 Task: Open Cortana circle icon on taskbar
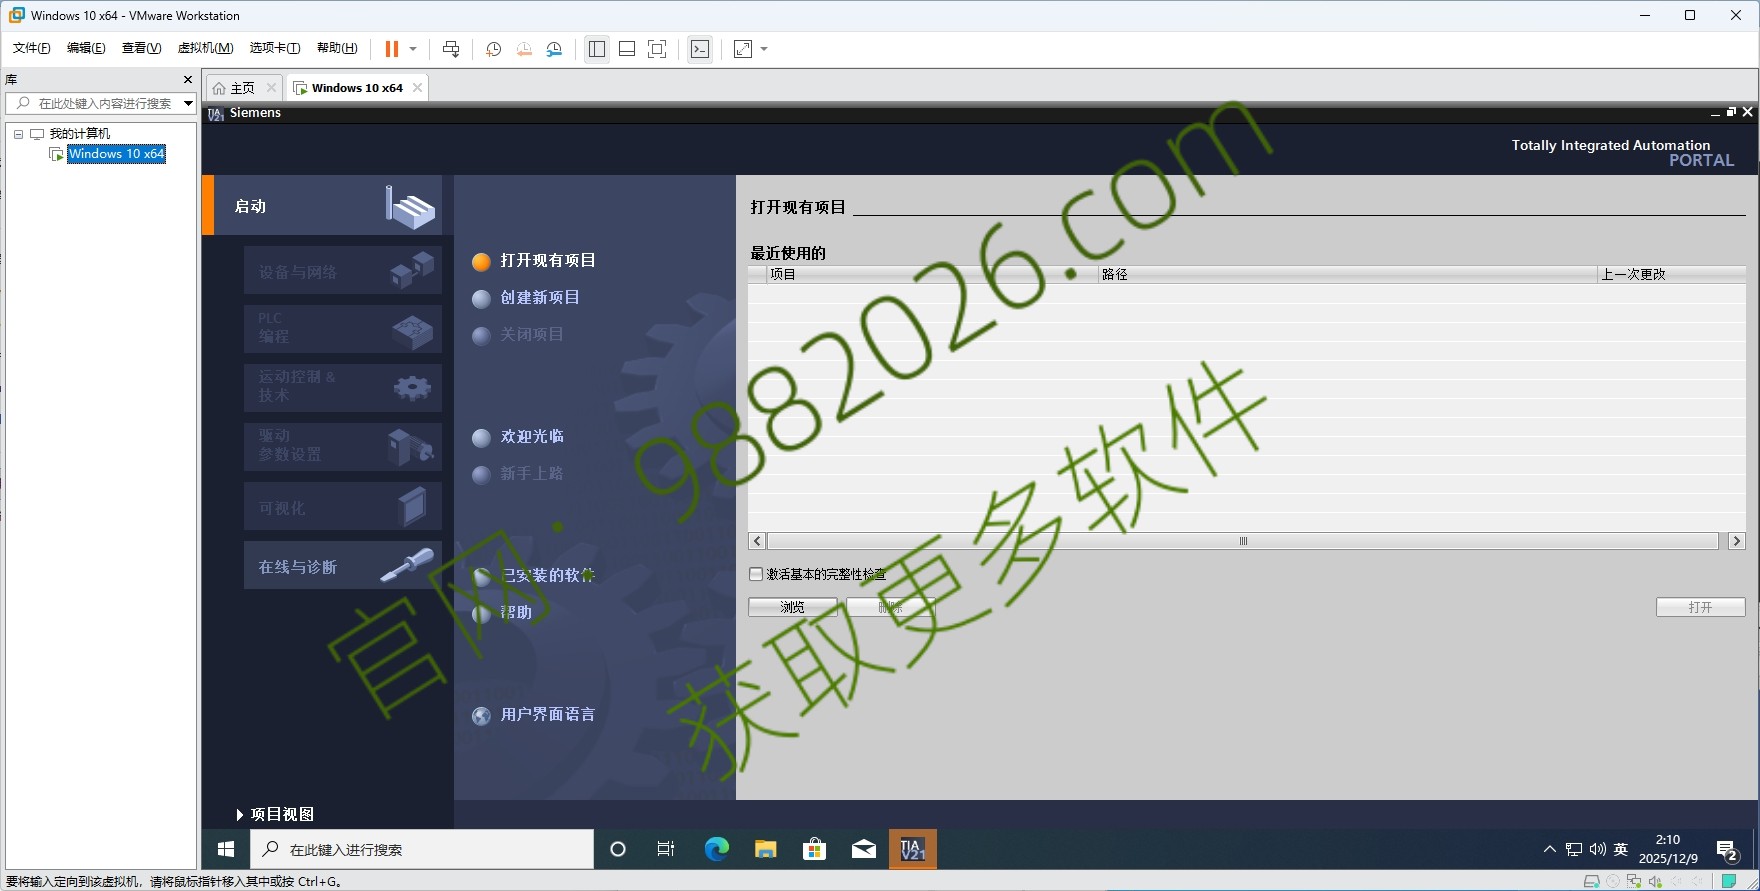[x=618, y=849]
